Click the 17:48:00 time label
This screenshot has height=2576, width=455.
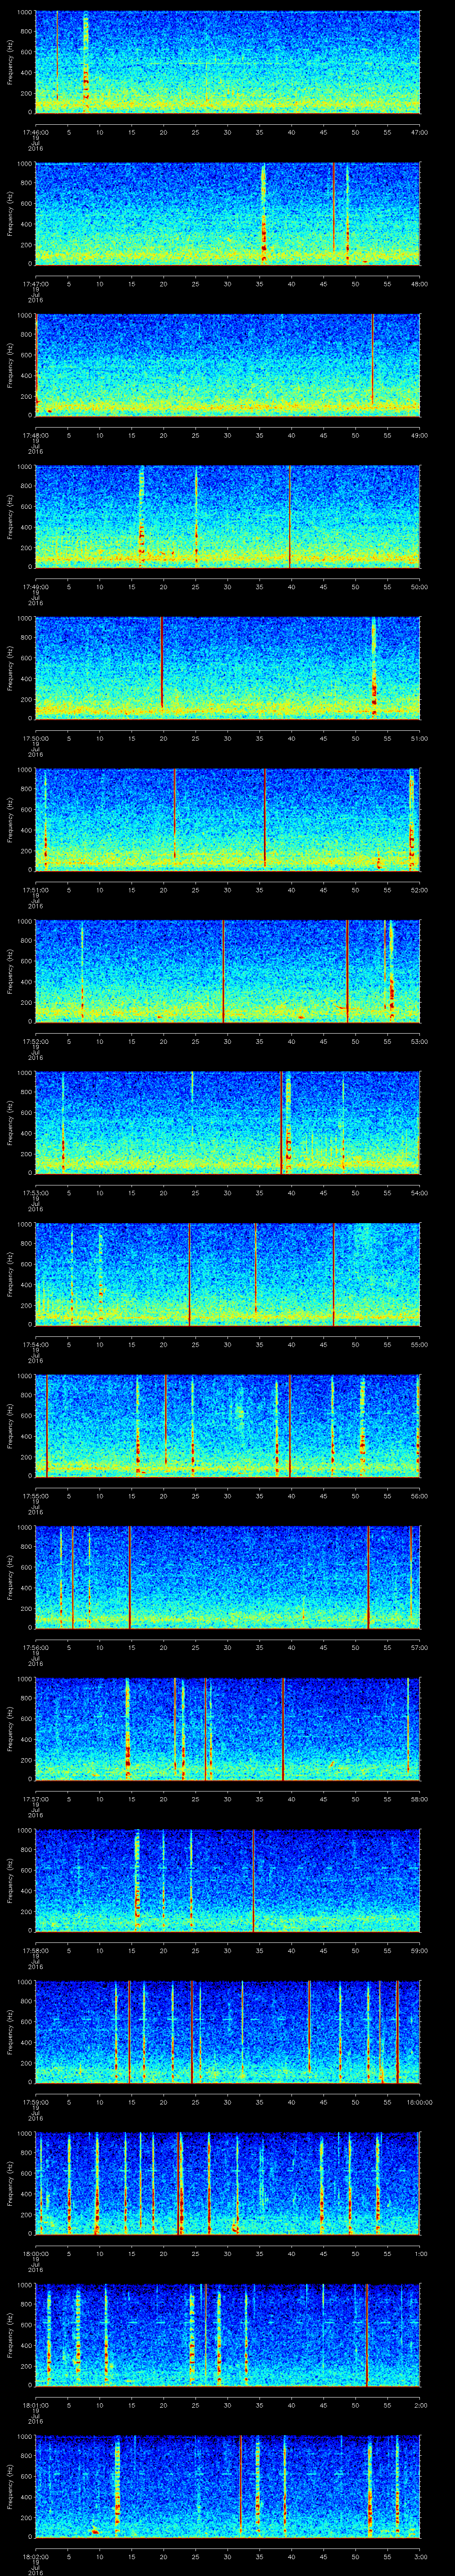pyautogui.click(x=35, y=435)
